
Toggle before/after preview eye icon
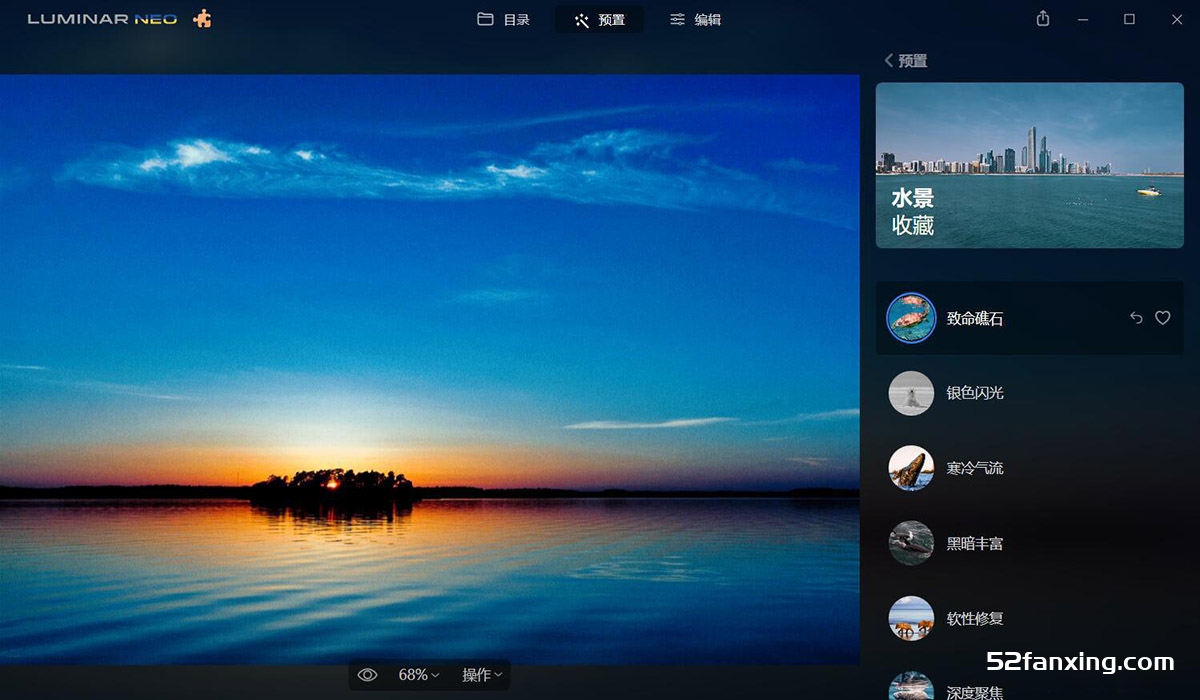[367, 675]
